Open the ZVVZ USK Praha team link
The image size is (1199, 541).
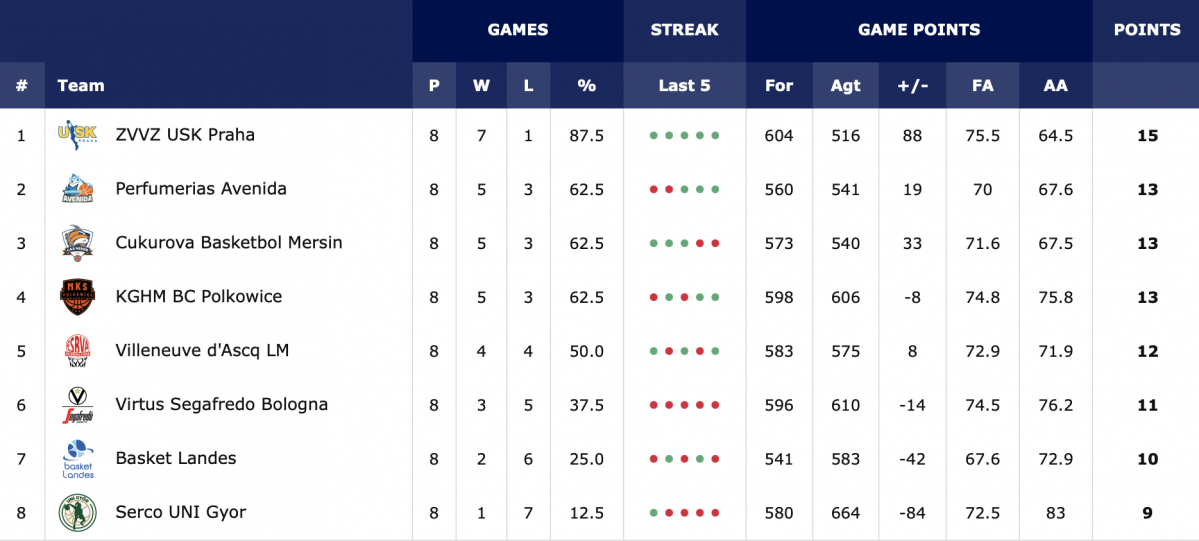pos(185,135)
